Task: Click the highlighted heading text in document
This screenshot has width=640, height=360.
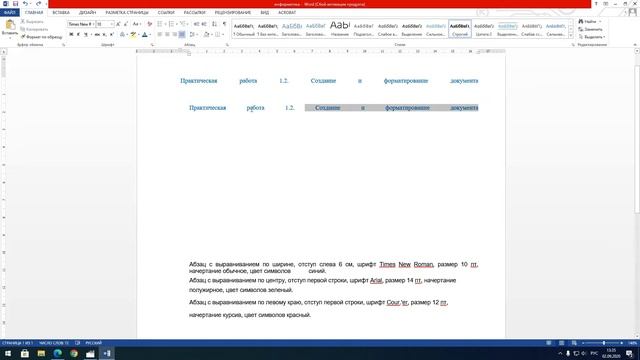Action: (x=391, y=108)
